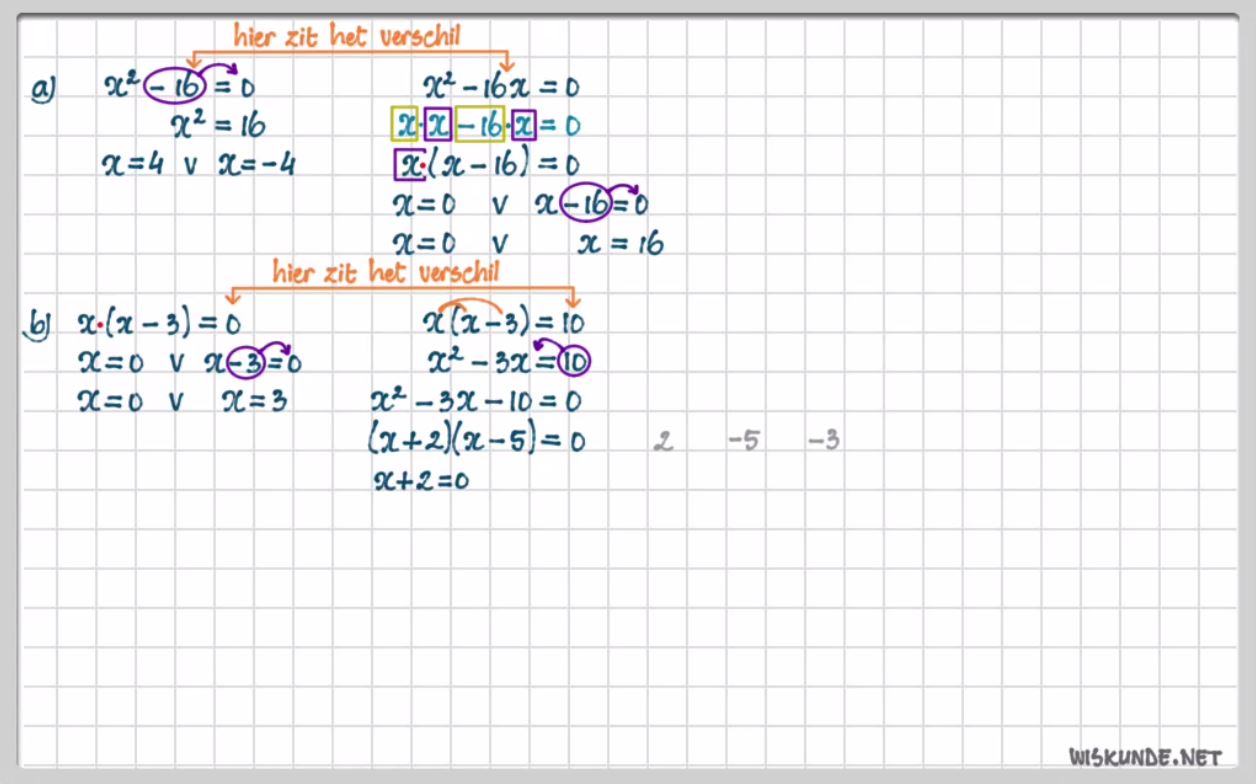Image resolution: width=1256 pixels, height=784 pixels.
Task: Click the factored form (x+2)(x−5) = 0
Action: (x=476, y=441)
